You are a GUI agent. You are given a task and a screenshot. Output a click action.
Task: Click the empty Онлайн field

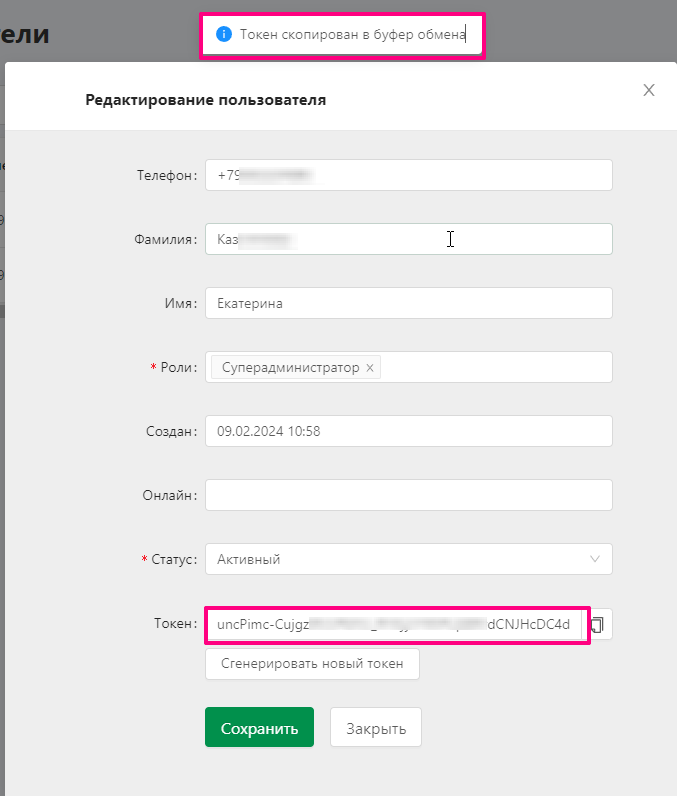409,495
